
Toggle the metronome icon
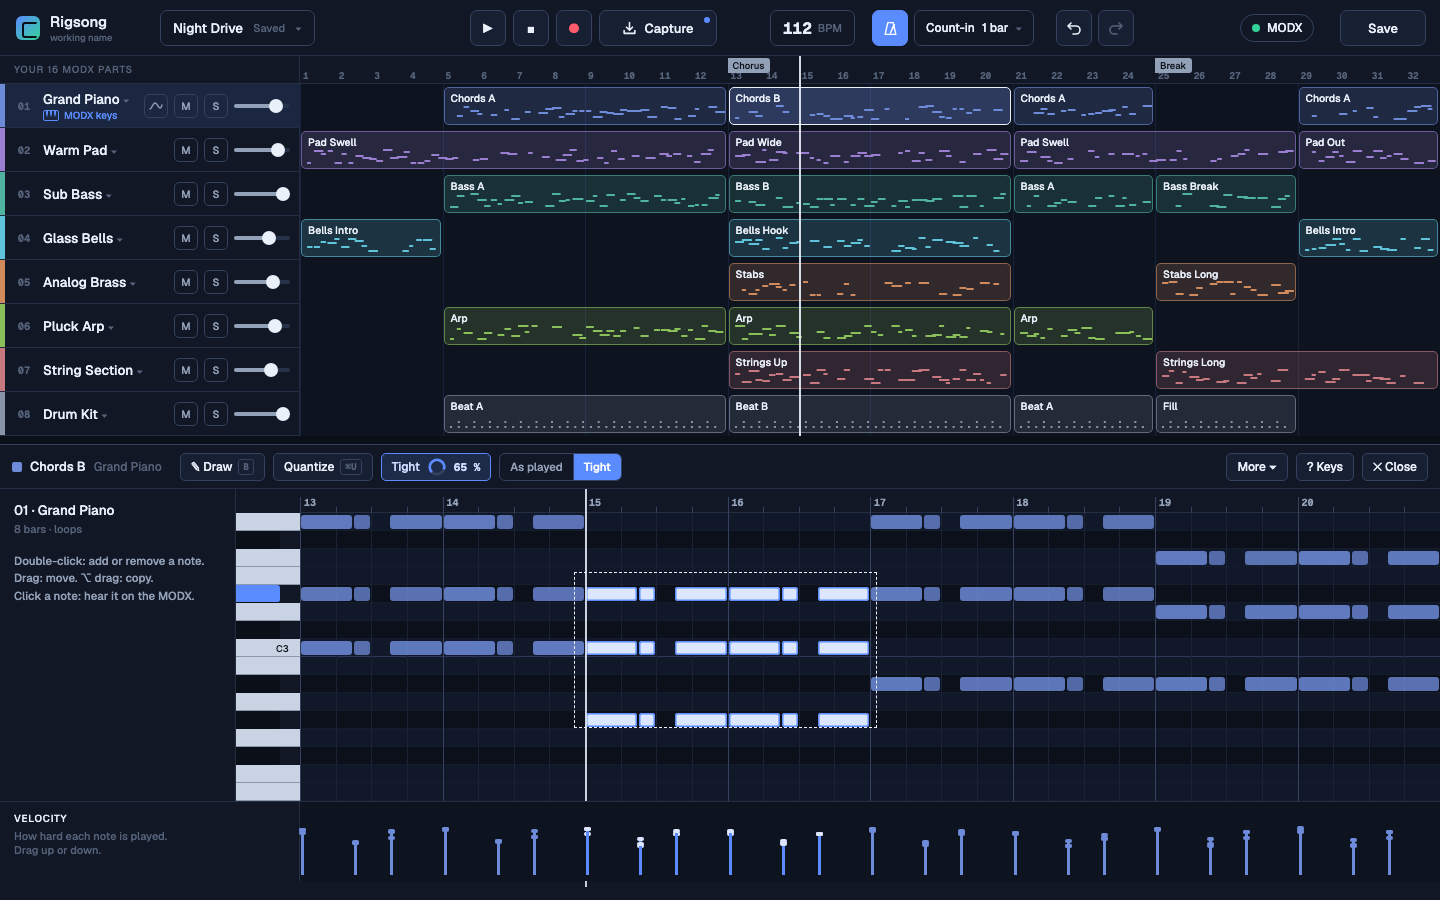pos(890,28)
